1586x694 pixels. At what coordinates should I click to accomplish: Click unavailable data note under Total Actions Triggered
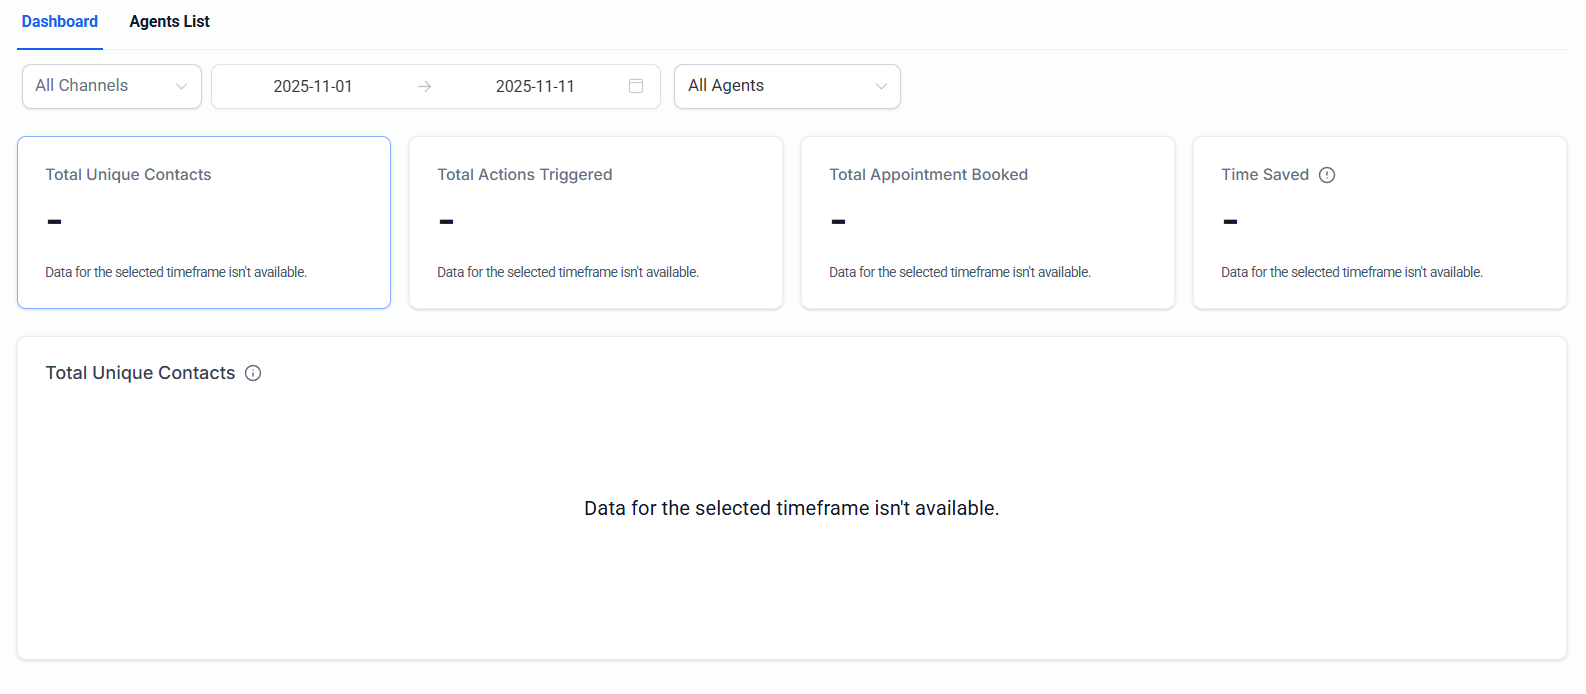[x=568, y=272]
